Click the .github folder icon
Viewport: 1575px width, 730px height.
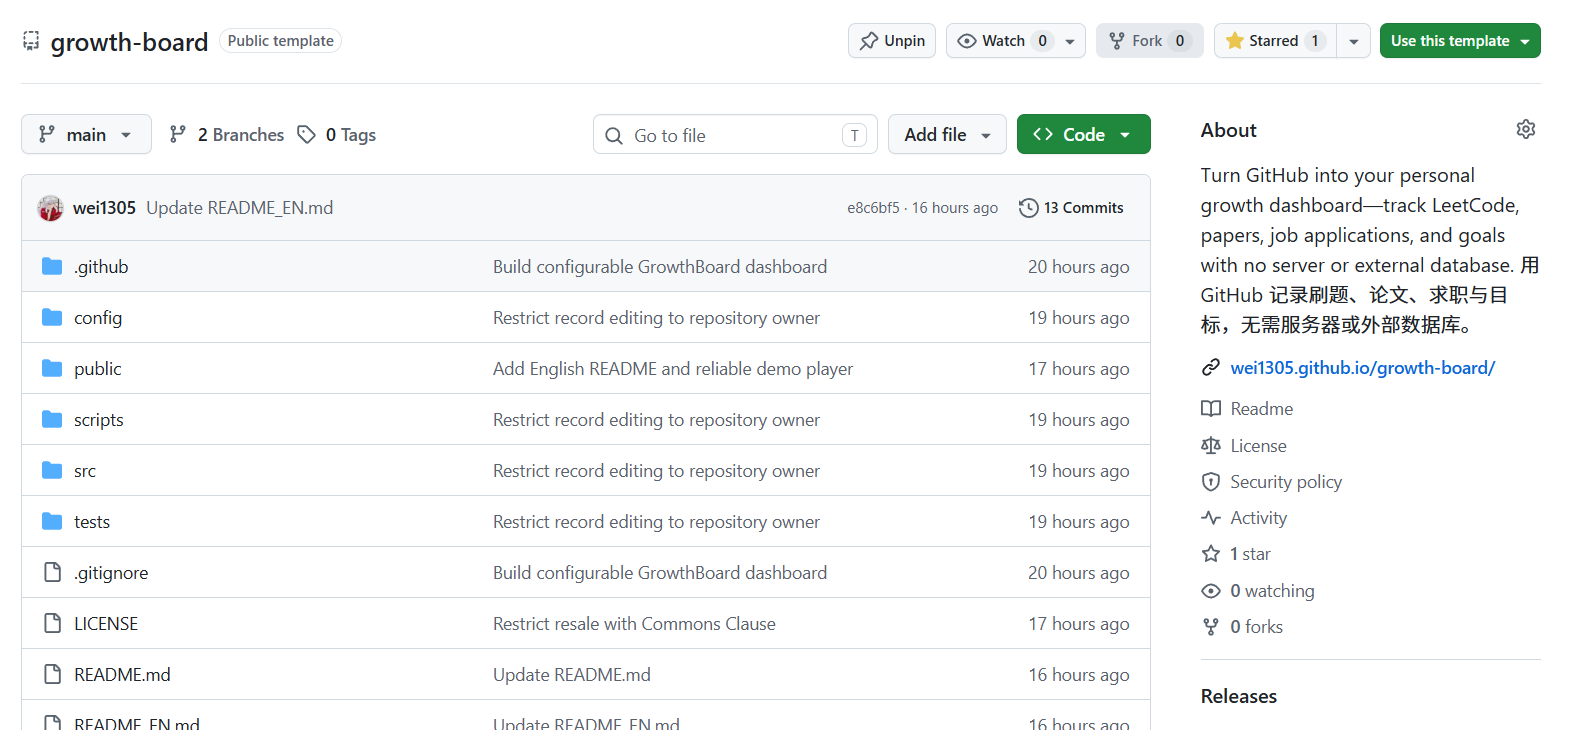coord(52,266)
